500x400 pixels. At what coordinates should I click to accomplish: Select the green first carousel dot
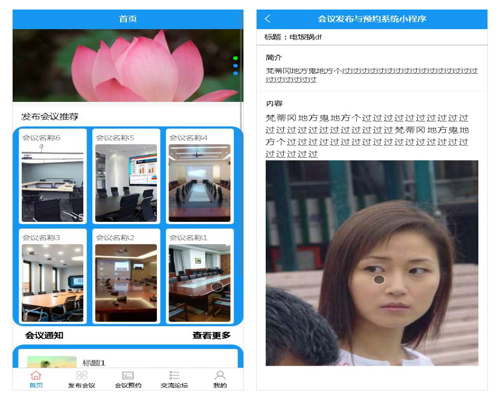[235, 58]
